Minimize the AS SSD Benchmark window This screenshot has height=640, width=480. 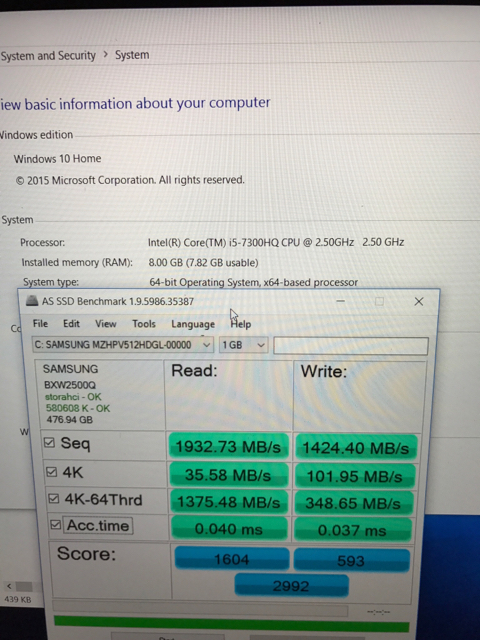coord(341,301)
